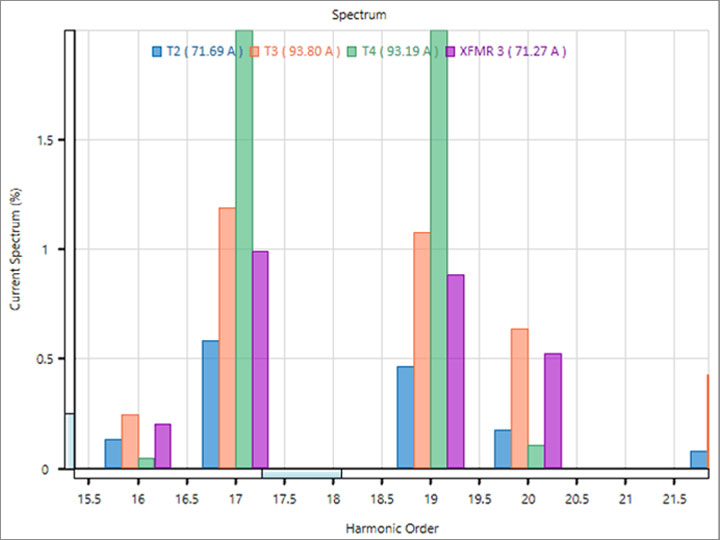Screen dimensions: 720x540
Task: Click the light blue horizontal axis scroll handle
Action: tap(302, 473)
